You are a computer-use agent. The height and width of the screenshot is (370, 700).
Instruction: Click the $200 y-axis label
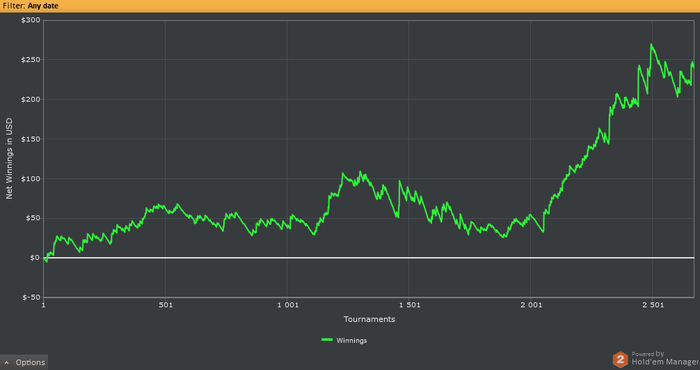tap(30, 100)
